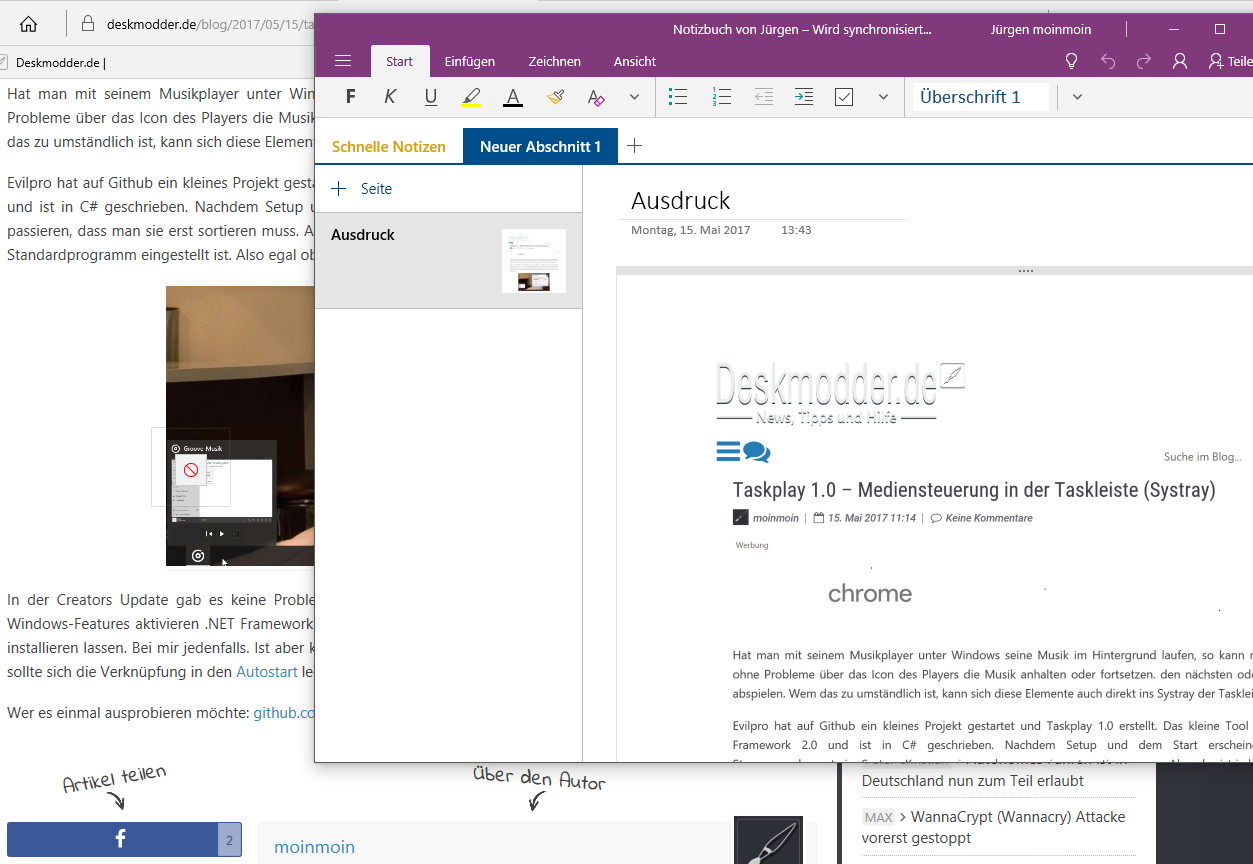Open the Schnelle Notizen section tab
The image size is (1253, 864).
pos(389,146)
